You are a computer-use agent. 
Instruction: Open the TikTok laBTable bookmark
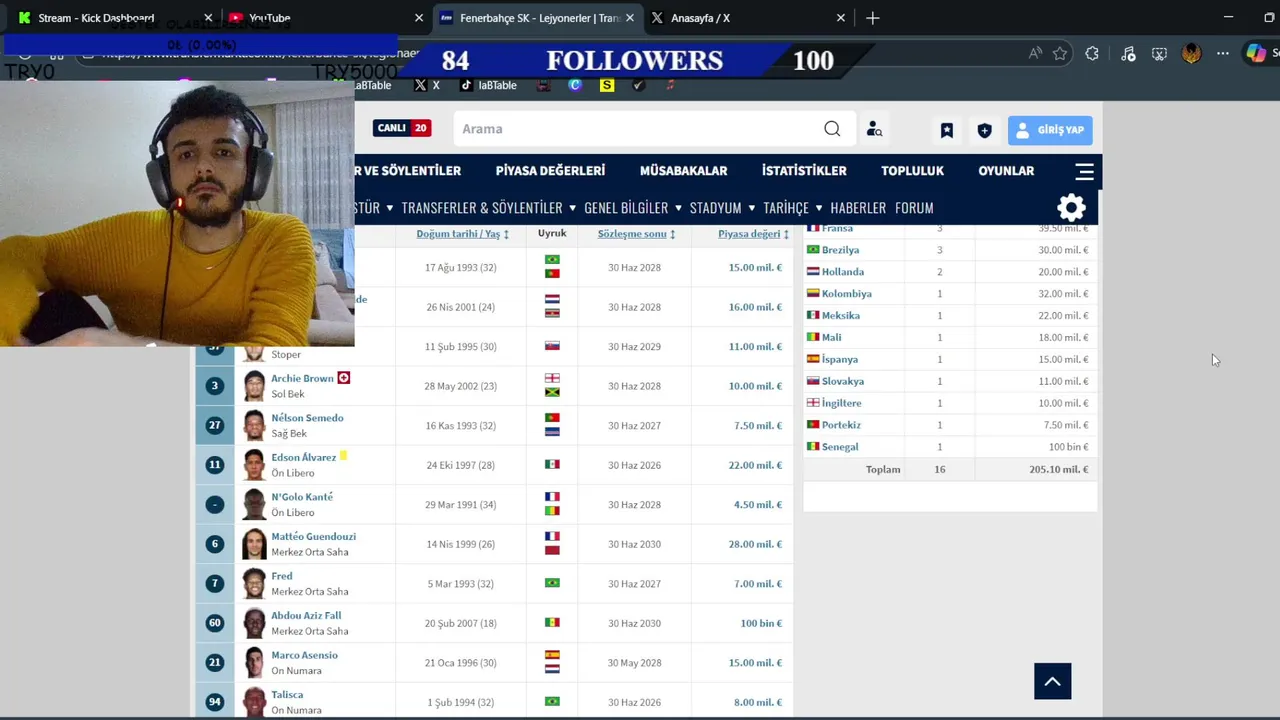(x=488, y=85)
